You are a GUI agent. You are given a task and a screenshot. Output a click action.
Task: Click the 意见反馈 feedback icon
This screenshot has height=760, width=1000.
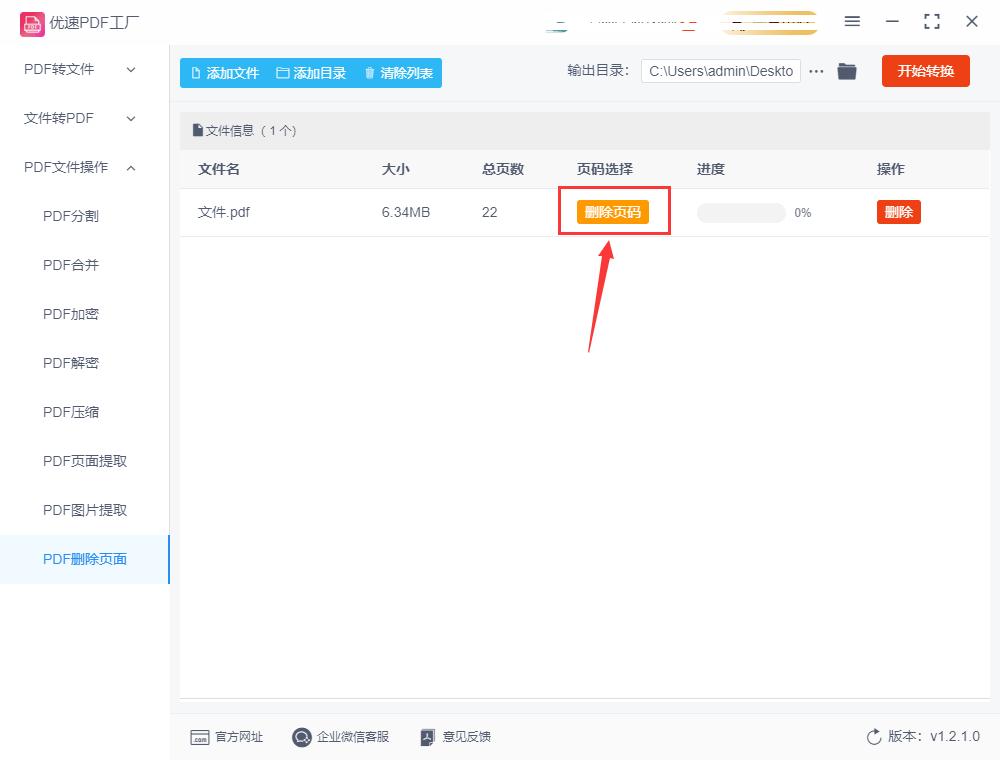[428, 737]
